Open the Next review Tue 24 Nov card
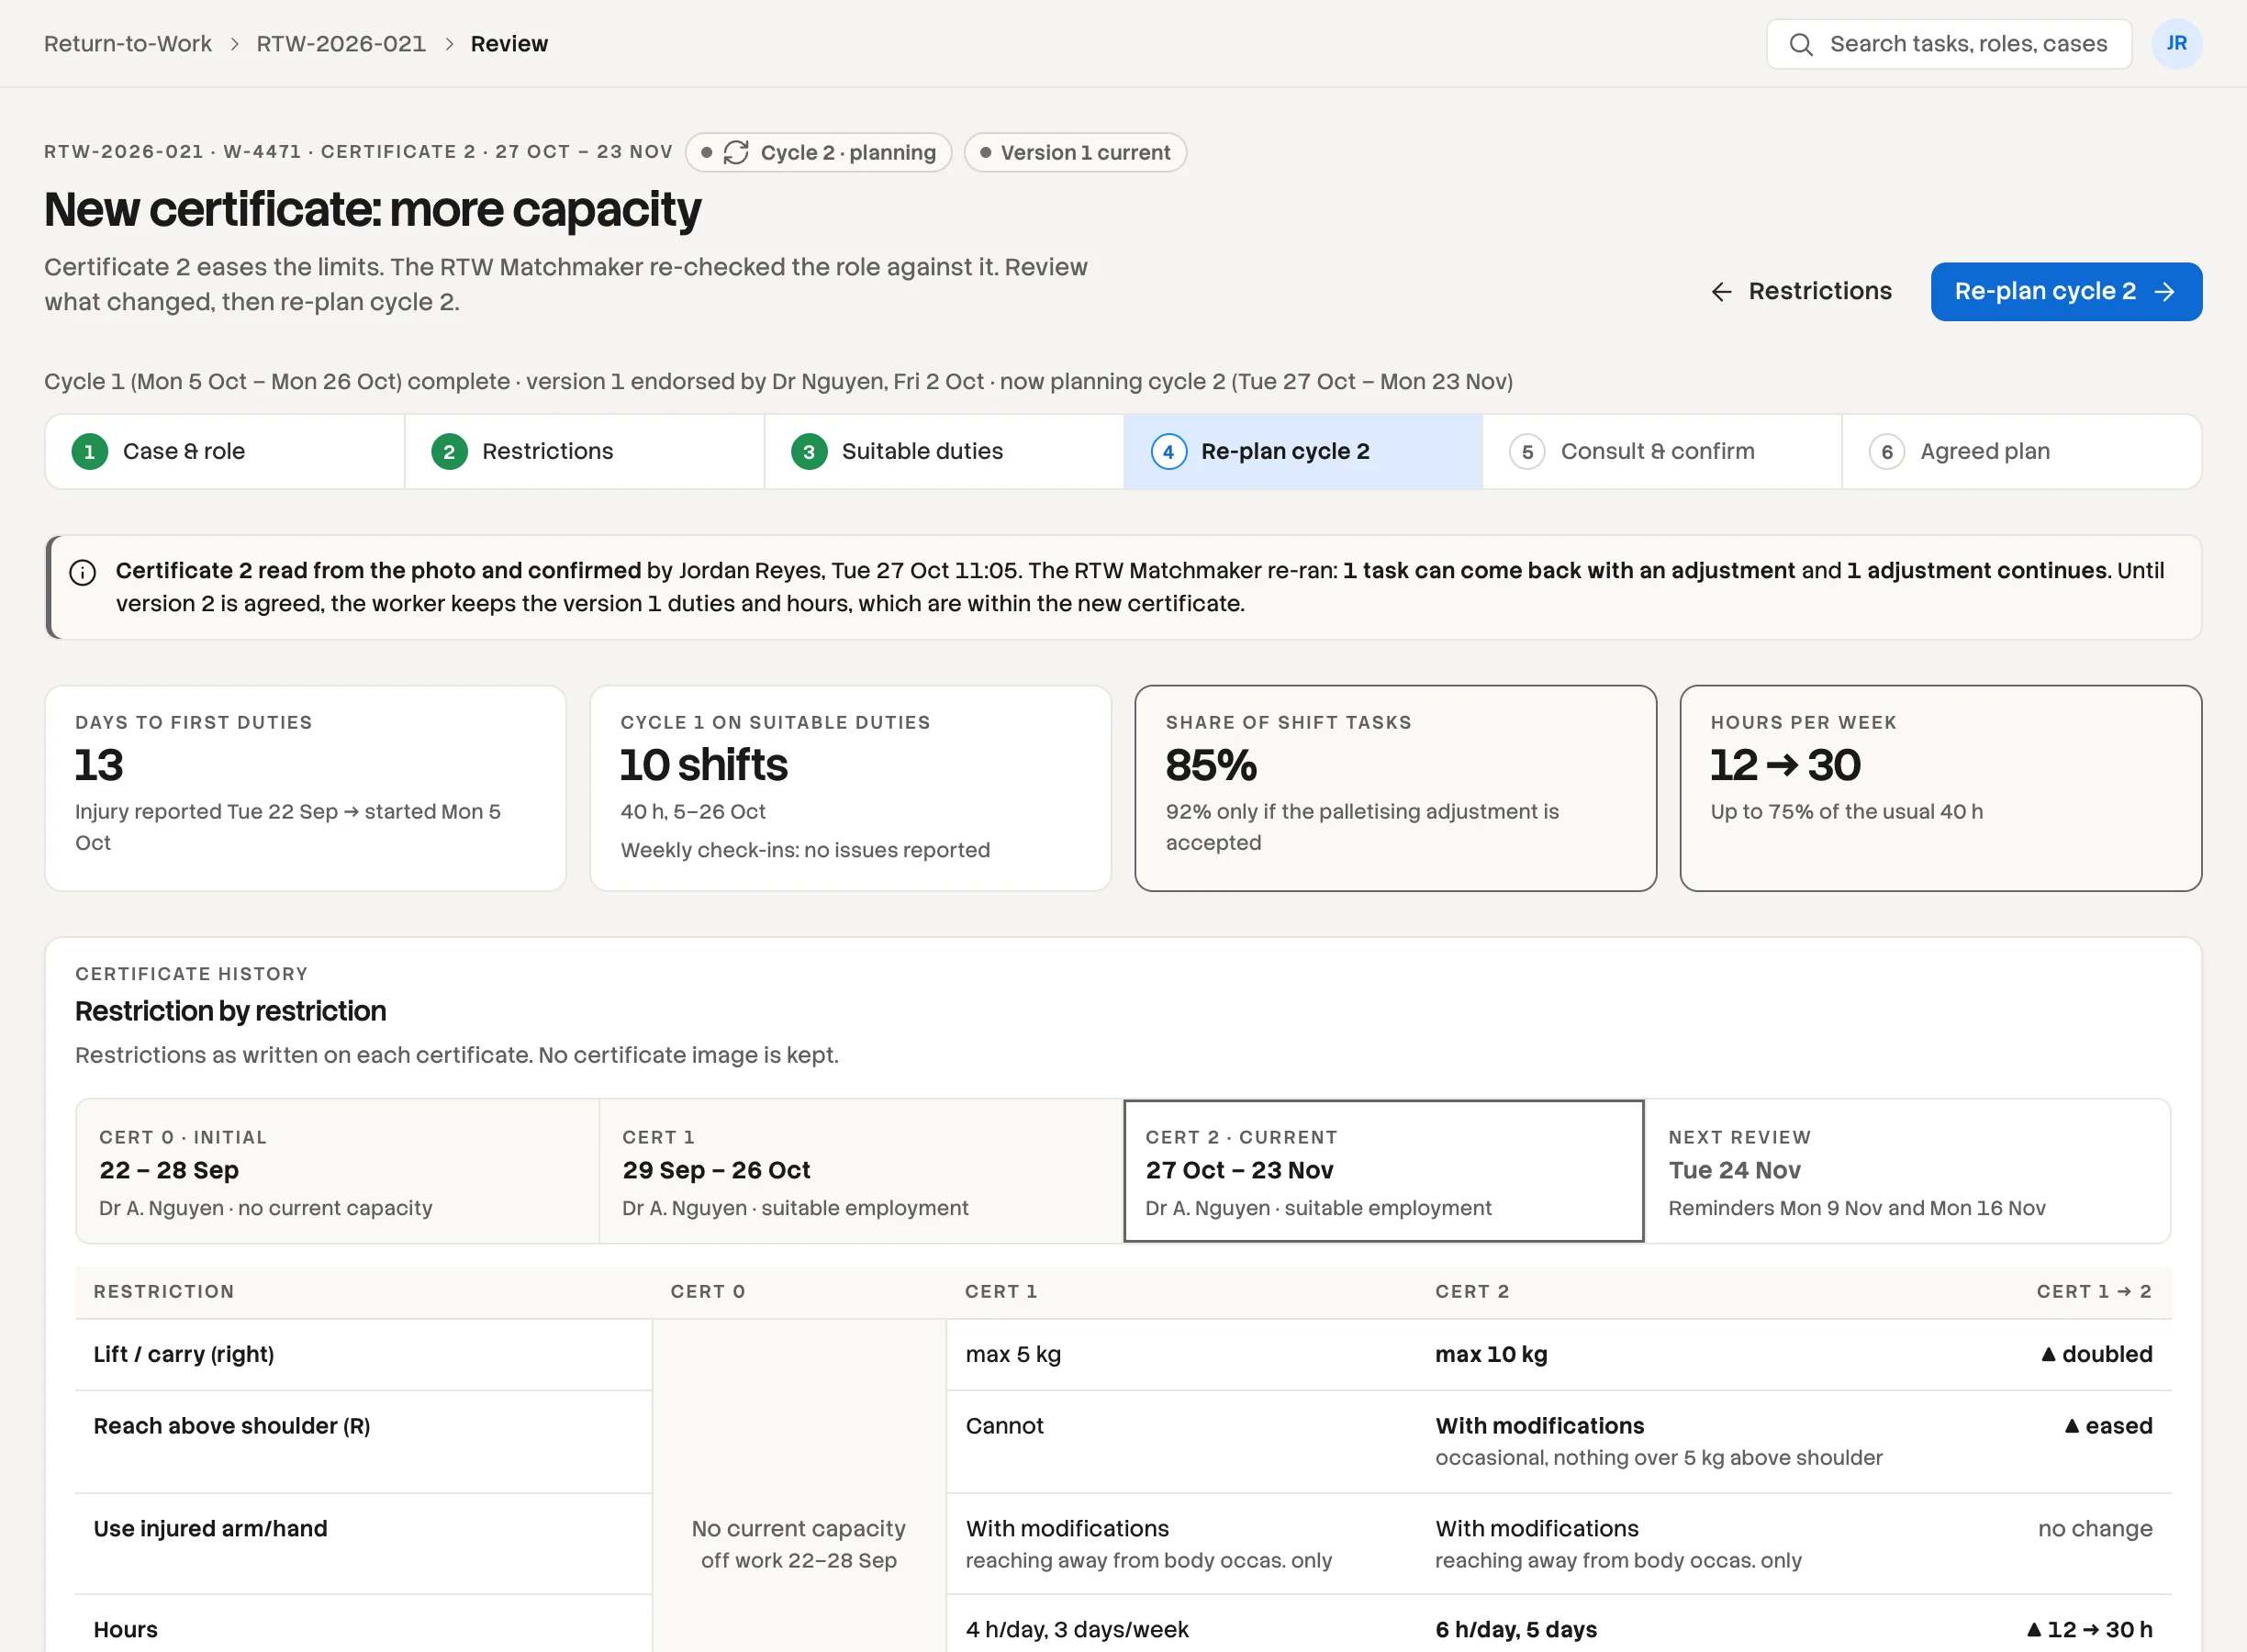 [1907, 1171]
